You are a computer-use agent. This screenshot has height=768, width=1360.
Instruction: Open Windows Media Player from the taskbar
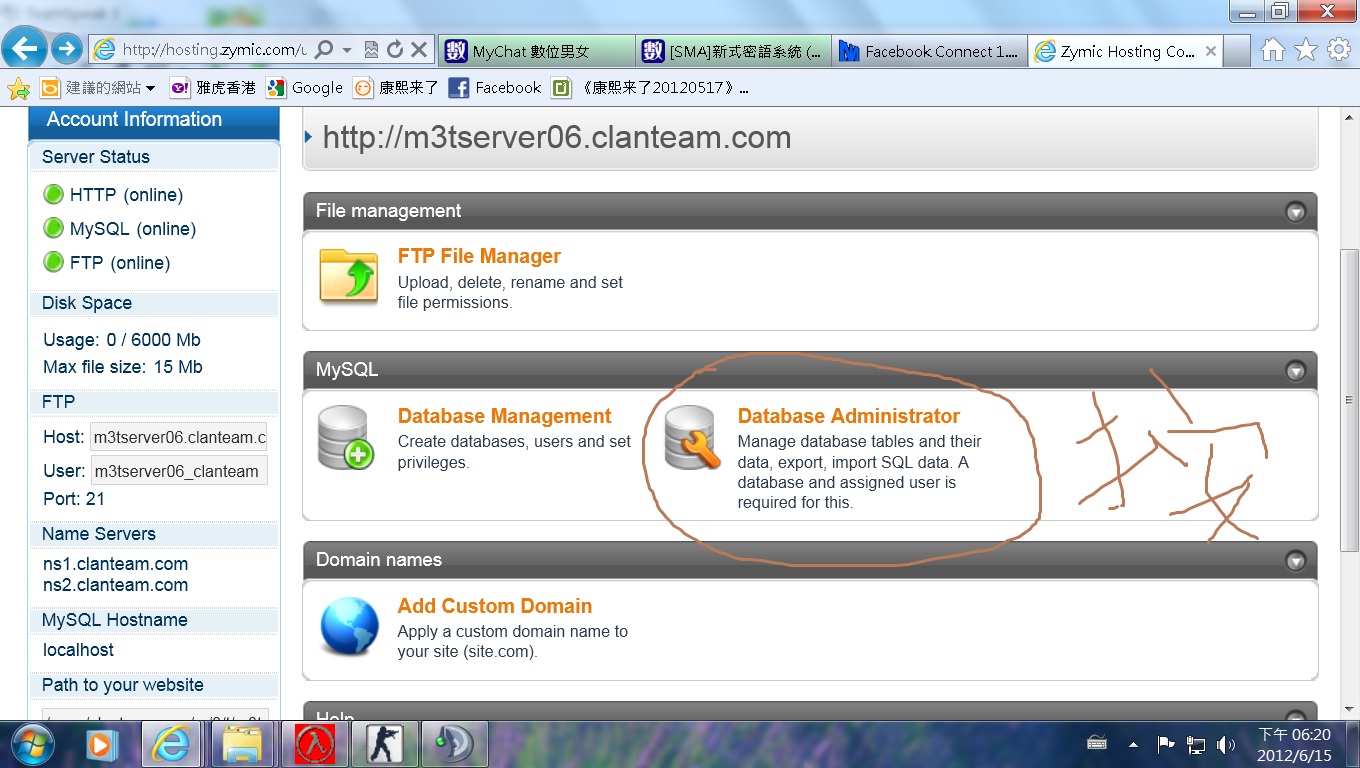[102, 744]
